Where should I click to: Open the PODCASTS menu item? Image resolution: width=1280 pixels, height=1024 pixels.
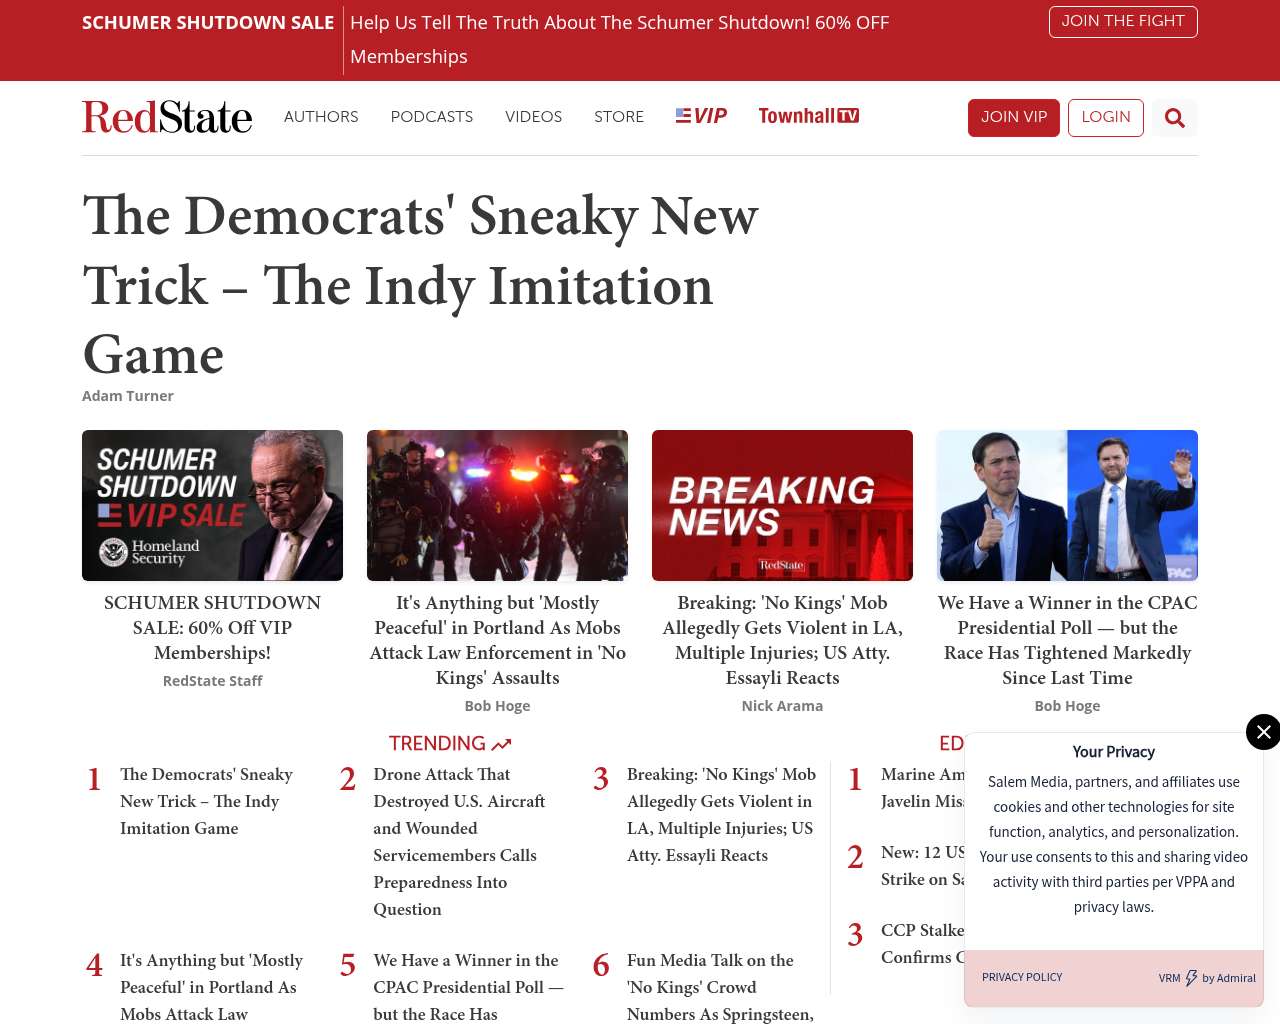point(432,117)
